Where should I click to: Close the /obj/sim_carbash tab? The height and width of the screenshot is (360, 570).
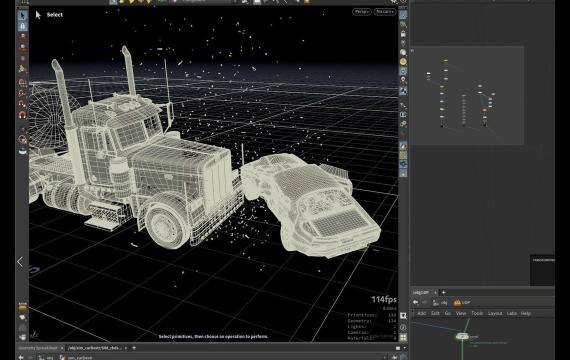[126, 348]
